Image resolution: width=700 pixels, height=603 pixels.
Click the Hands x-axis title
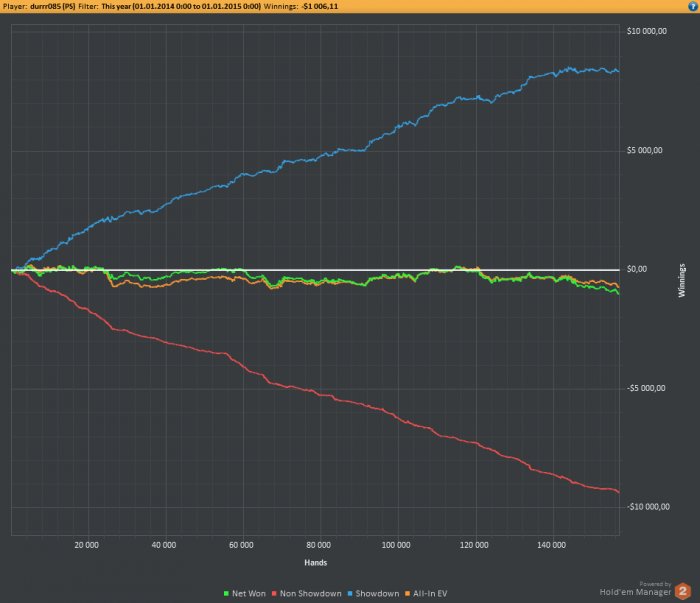coord(316,563)
